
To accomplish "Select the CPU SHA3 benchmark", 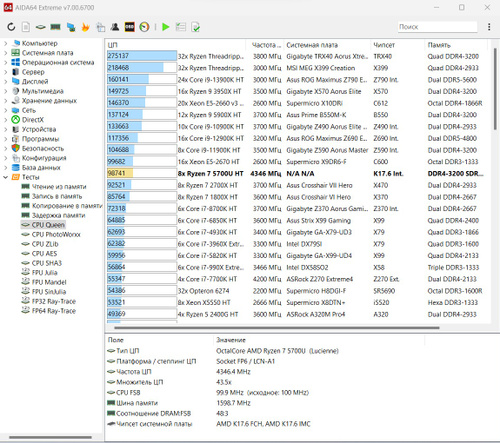I will (x=47, y=263).
